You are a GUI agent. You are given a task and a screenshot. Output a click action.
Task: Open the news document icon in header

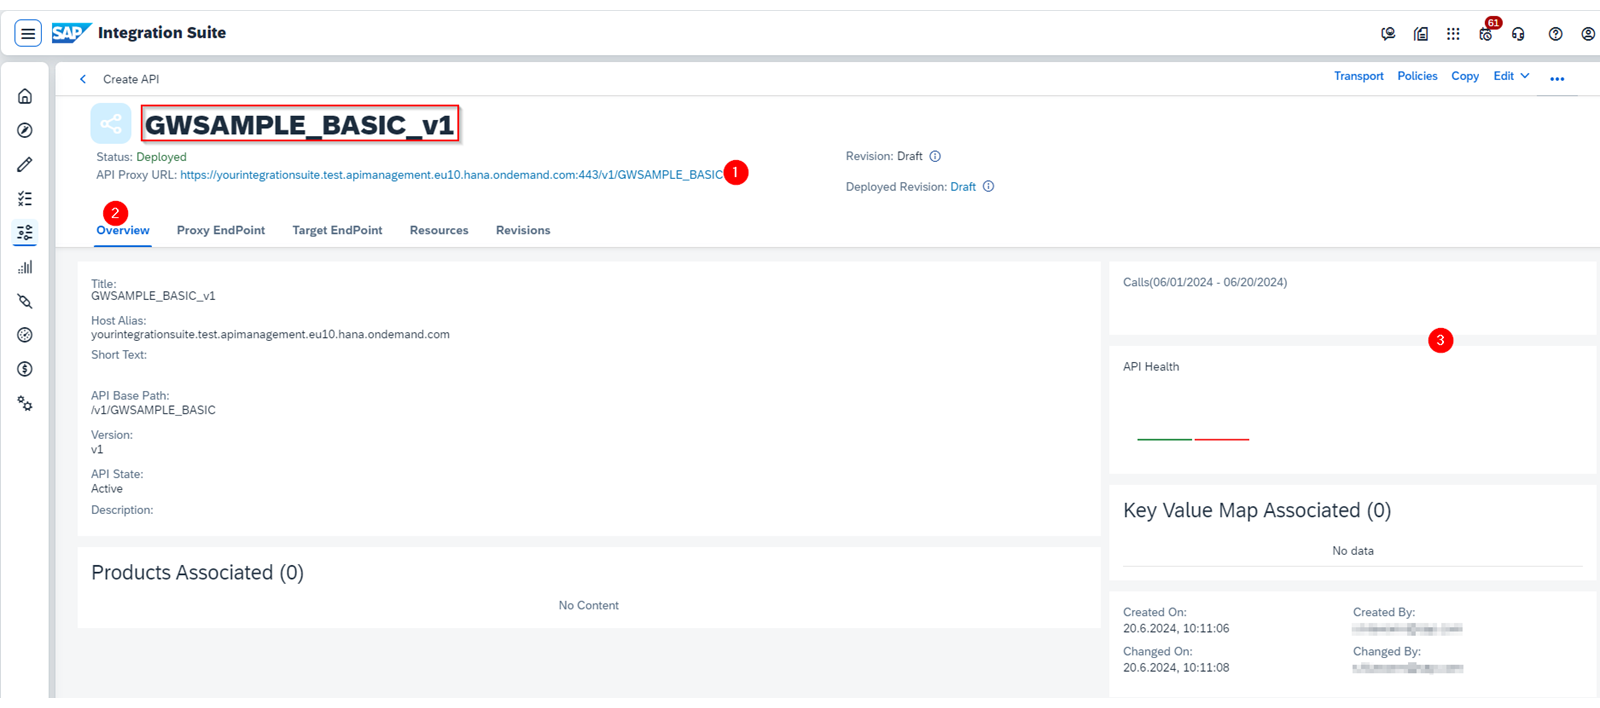point(1421,34)
